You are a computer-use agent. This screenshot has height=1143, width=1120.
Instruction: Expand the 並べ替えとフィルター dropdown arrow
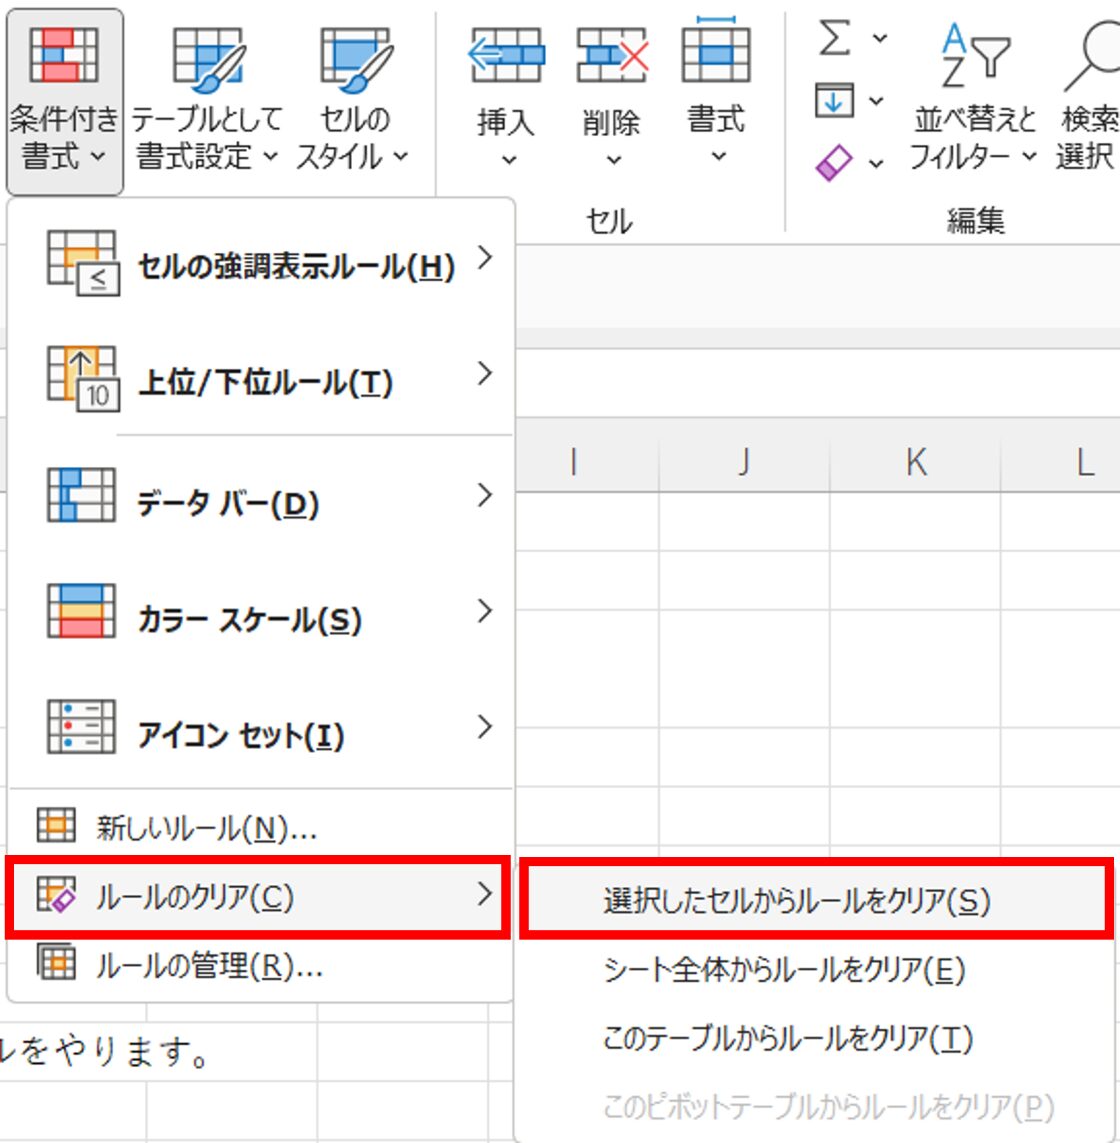[1028, 156]
